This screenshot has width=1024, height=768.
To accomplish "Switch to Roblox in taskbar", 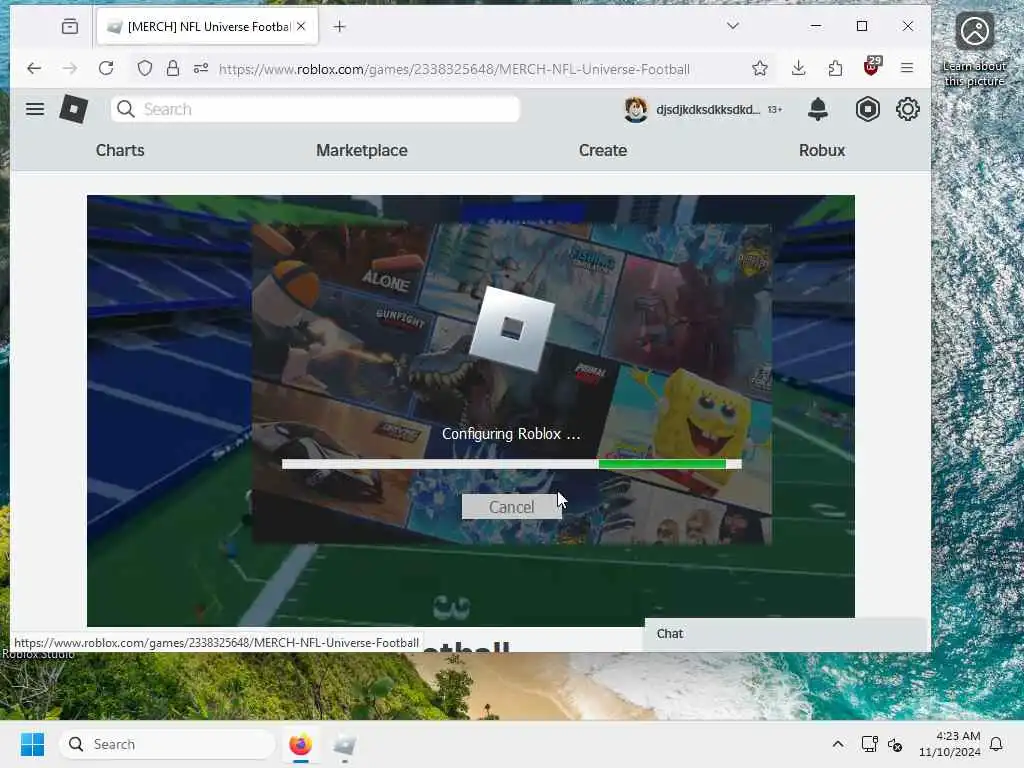I will pyautogui.click(x=344, y=744).
